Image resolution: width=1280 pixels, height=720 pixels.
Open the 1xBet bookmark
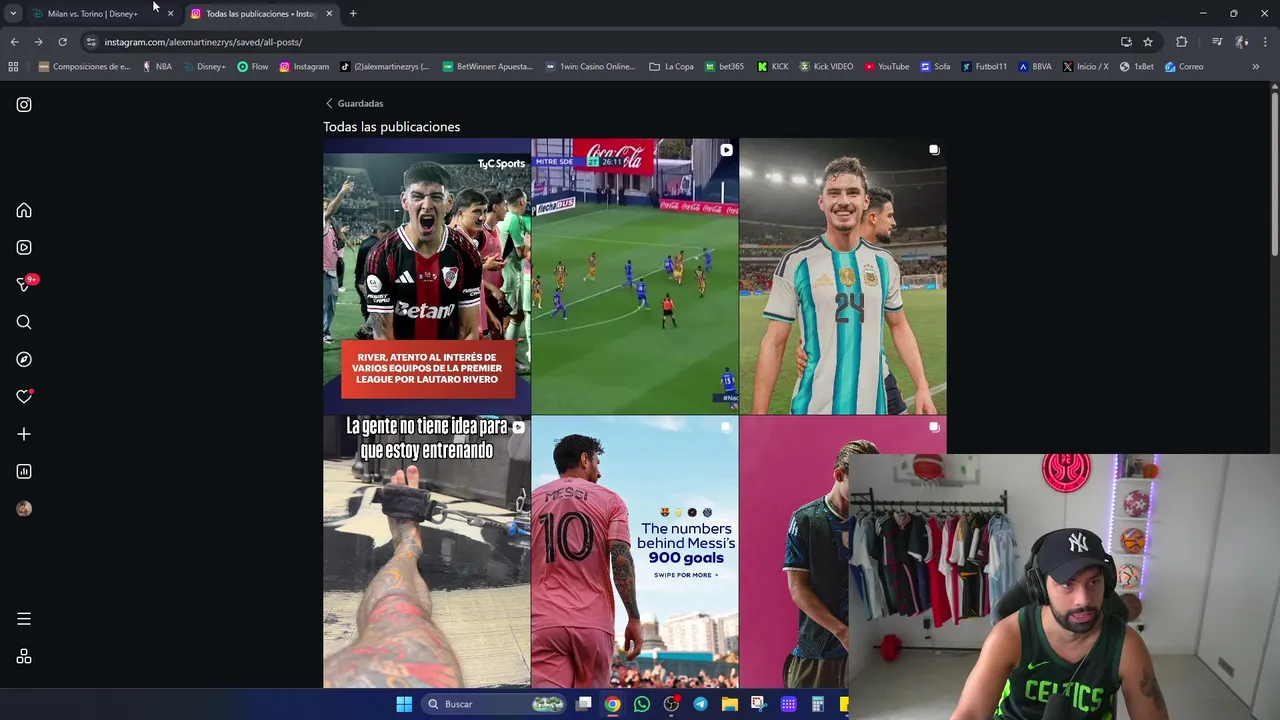1137,67
